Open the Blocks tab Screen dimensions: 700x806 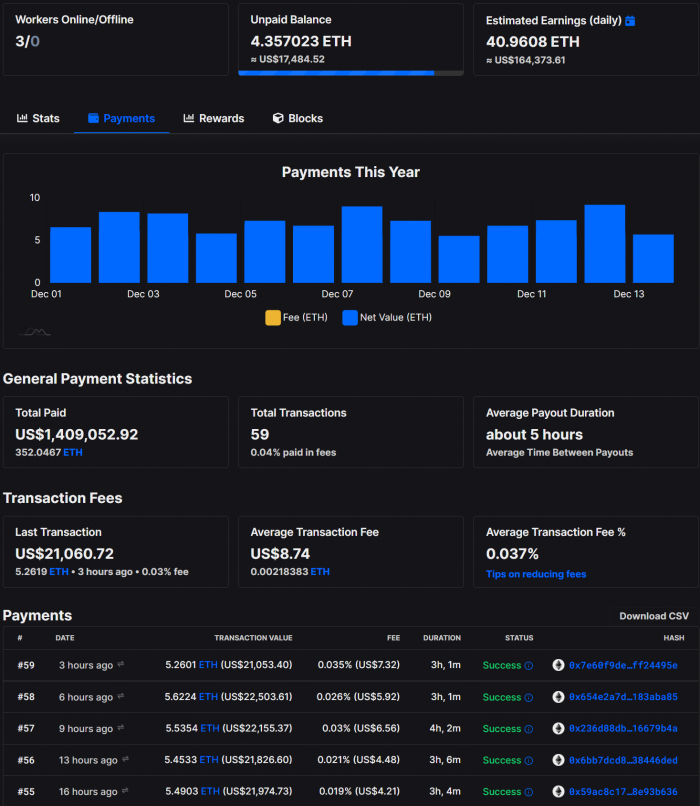297,118
